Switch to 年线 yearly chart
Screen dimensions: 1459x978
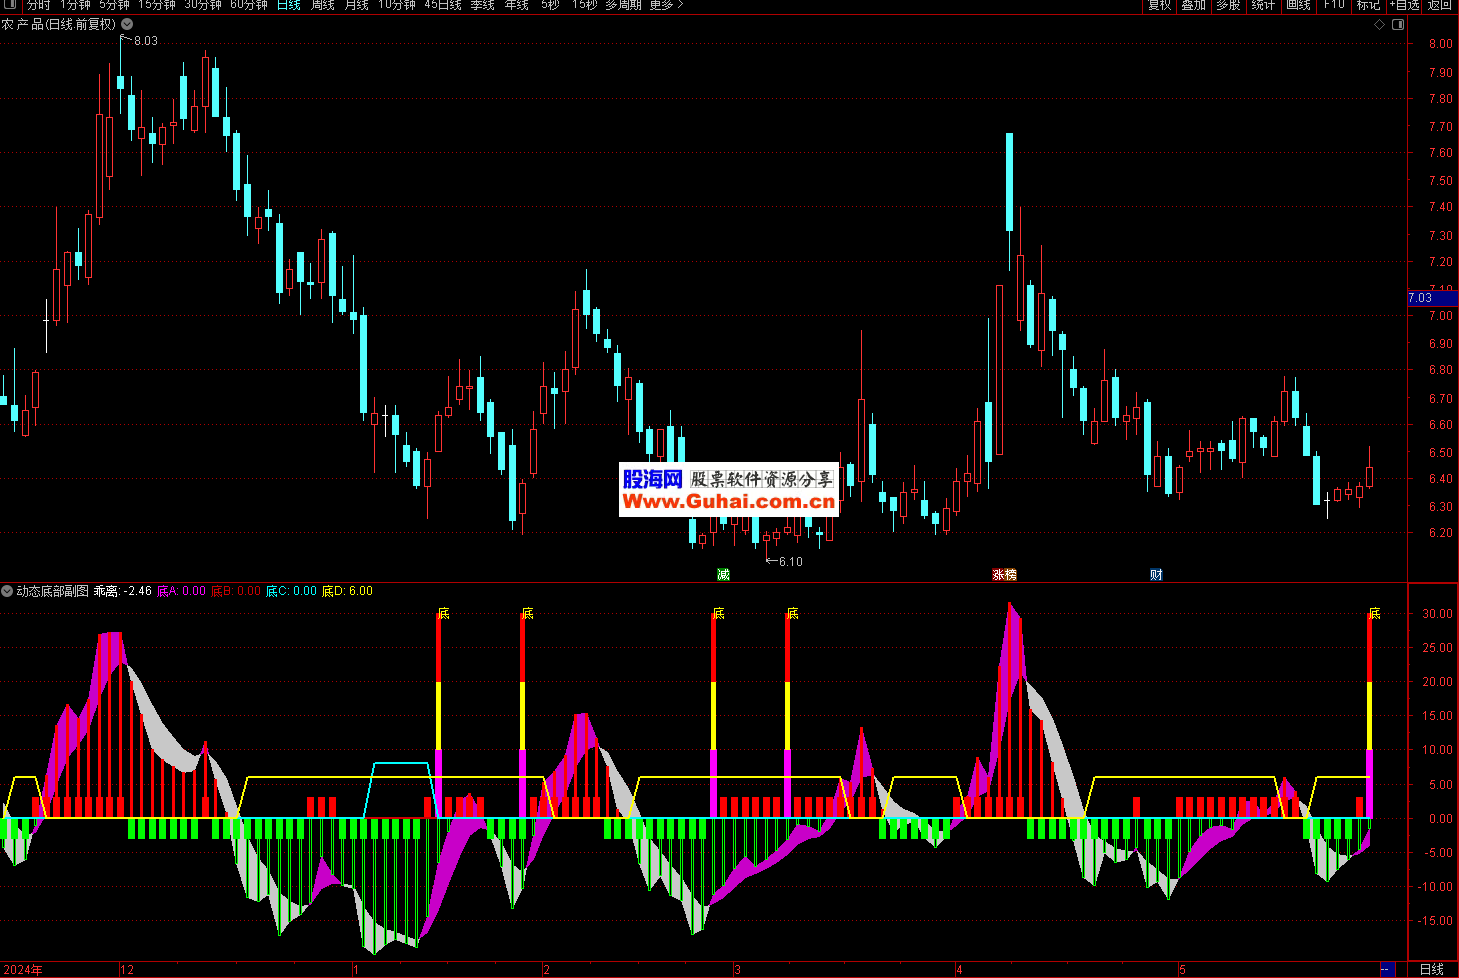[516, 5]
